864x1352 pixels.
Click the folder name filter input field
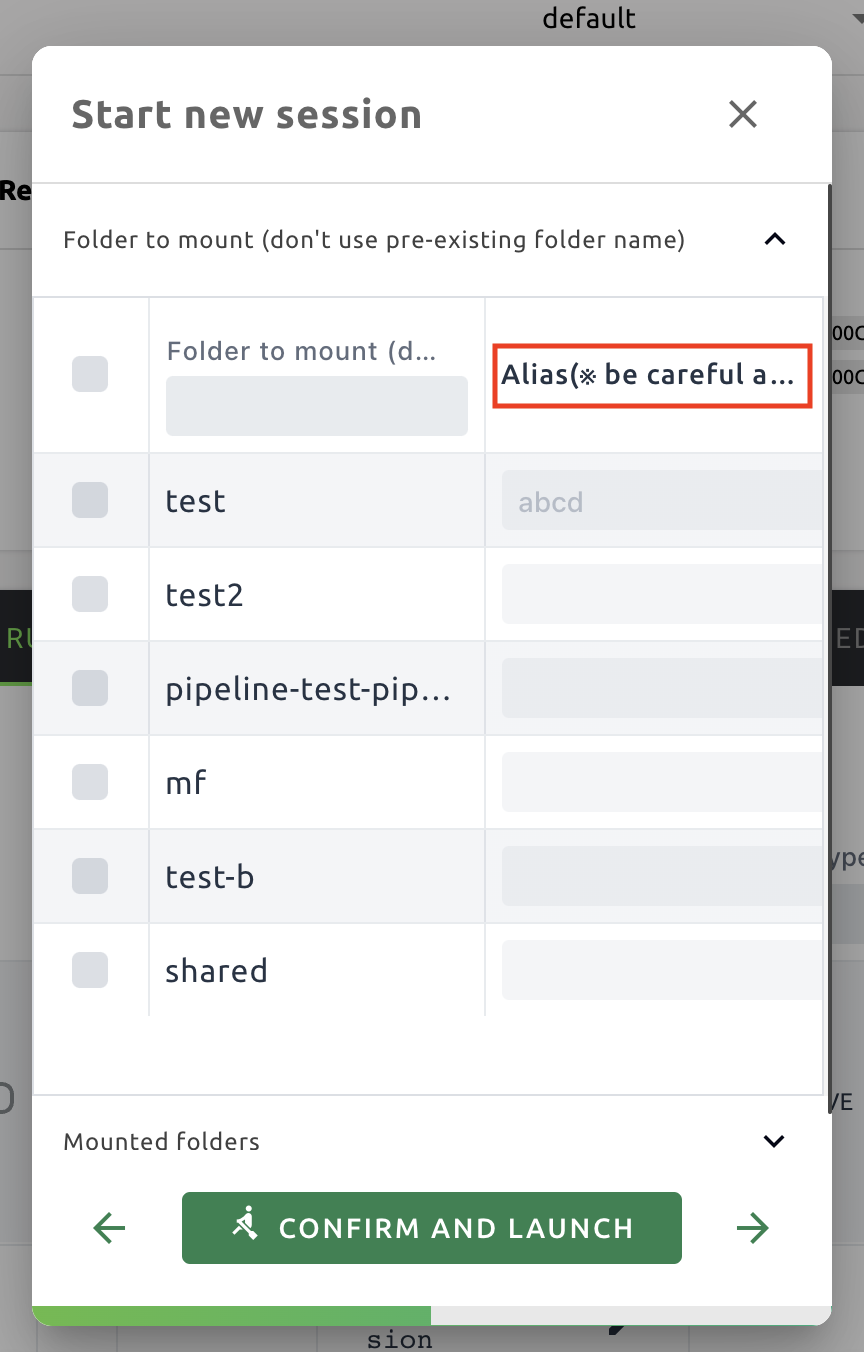pos(316,406)
